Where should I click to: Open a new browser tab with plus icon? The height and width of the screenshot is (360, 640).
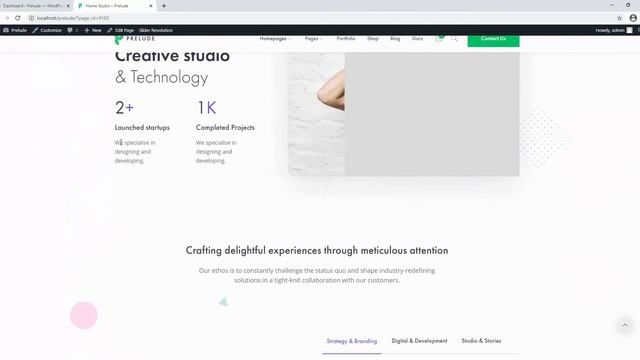point(164,6)
